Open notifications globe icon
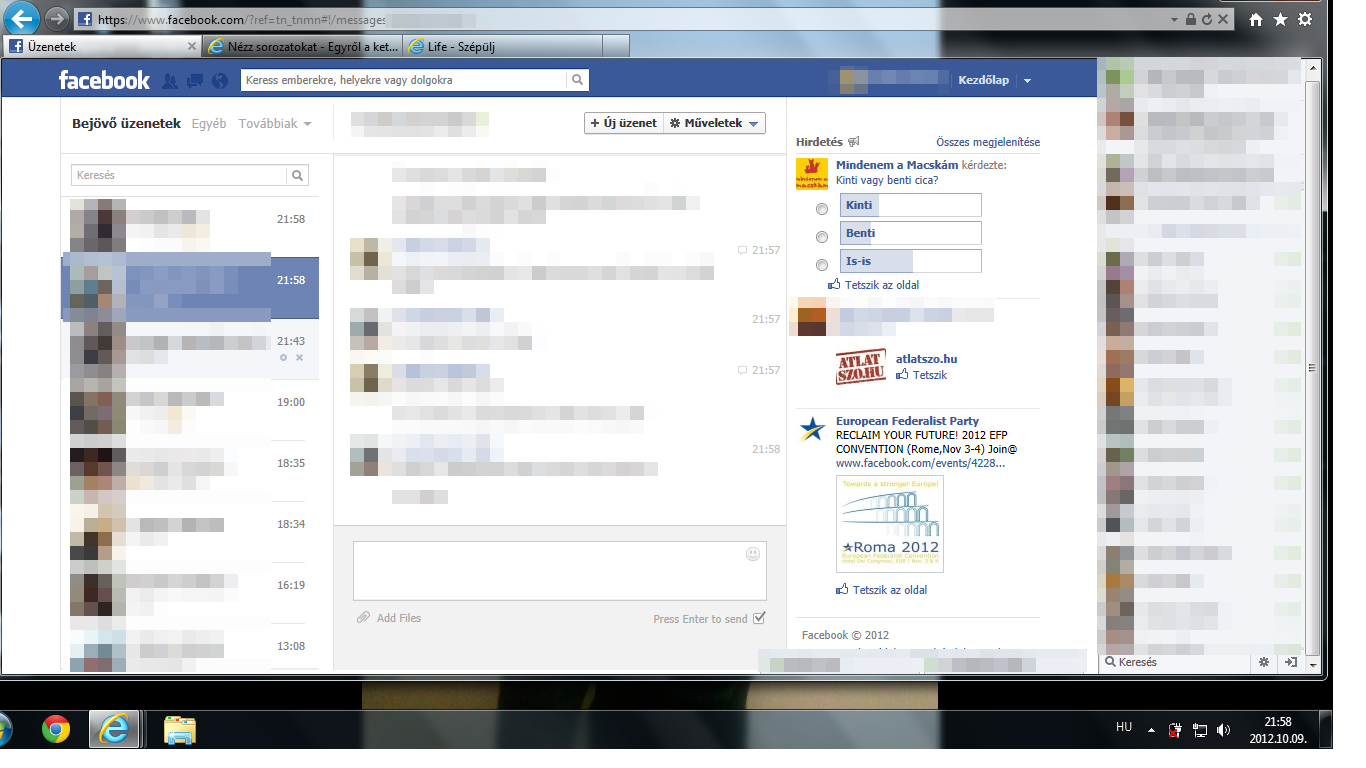The width and height of the screenshot is (1366, 768). [x=220, y=81]
